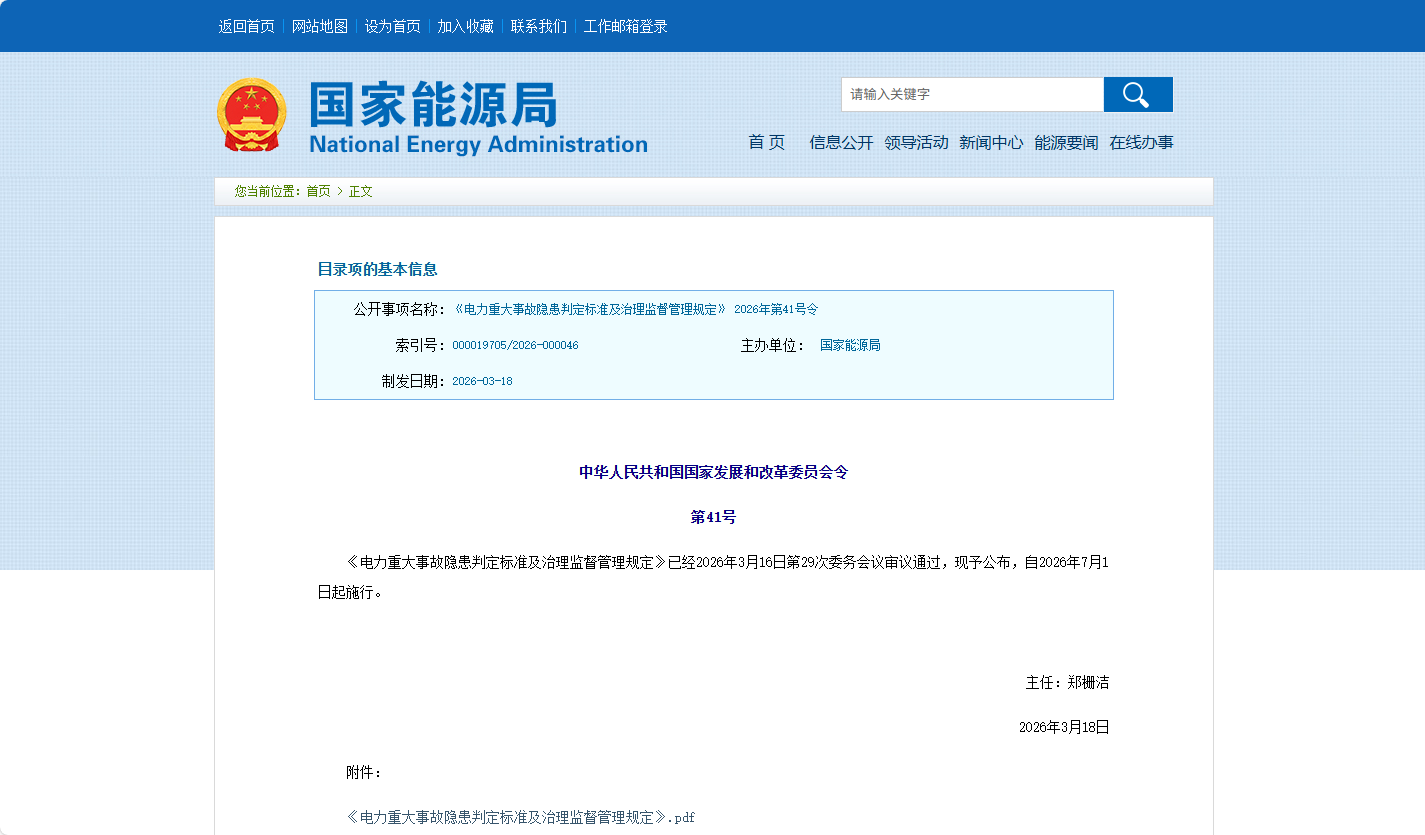
Task: Click the magnifying glass search icon
Action: coord(1137,95)
